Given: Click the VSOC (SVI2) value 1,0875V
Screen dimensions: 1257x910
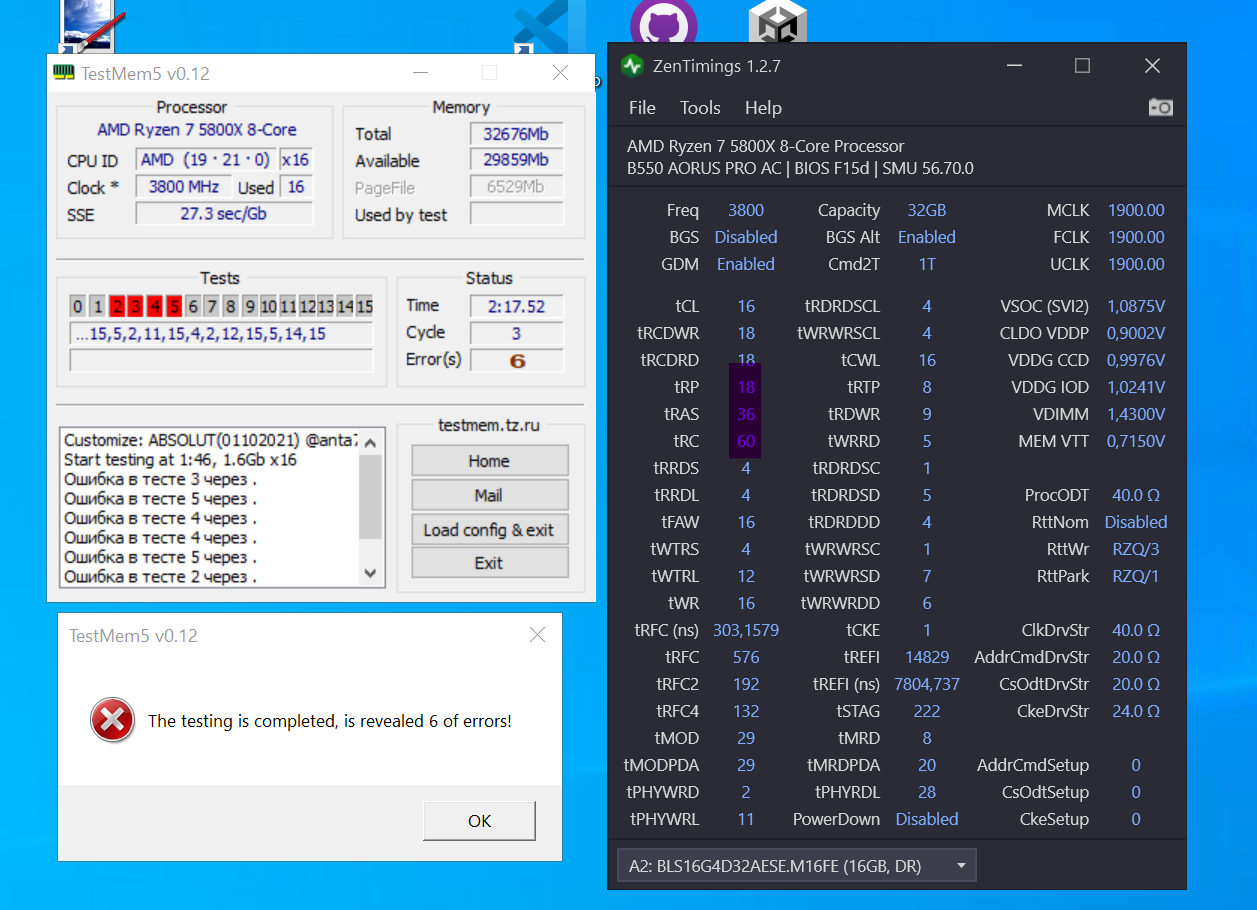Looking at the screenshot, I should click(1136, 306).
